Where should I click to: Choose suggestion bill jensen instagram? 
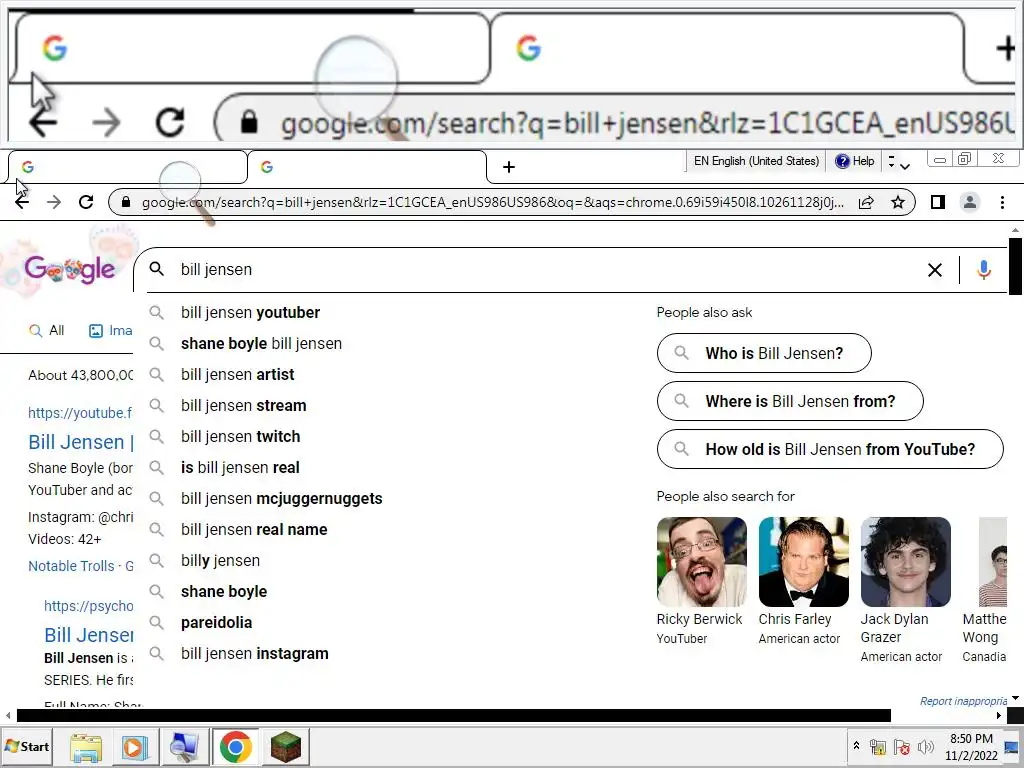(x=255, y=654)
